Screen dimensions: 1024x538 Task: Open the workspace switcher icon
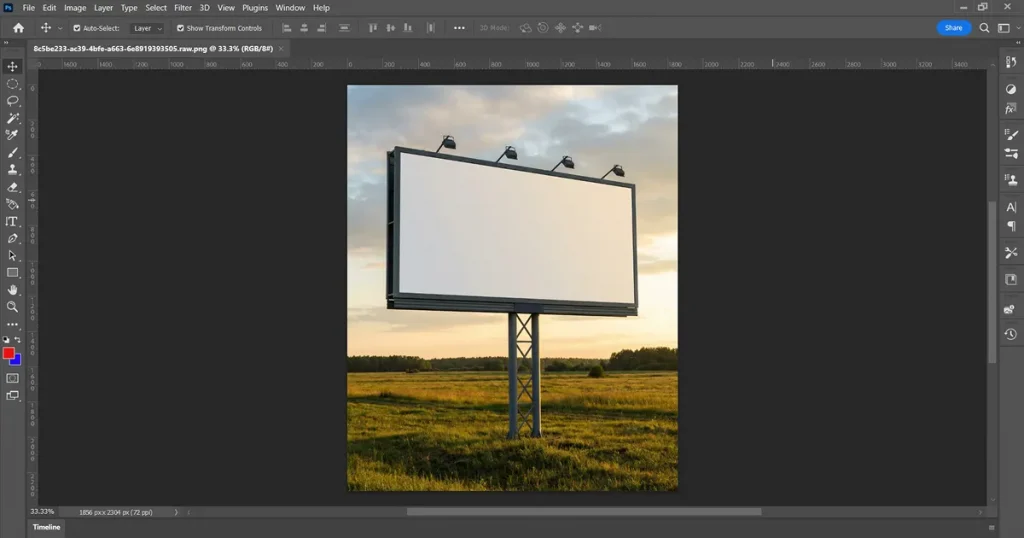coord(1004,28)
